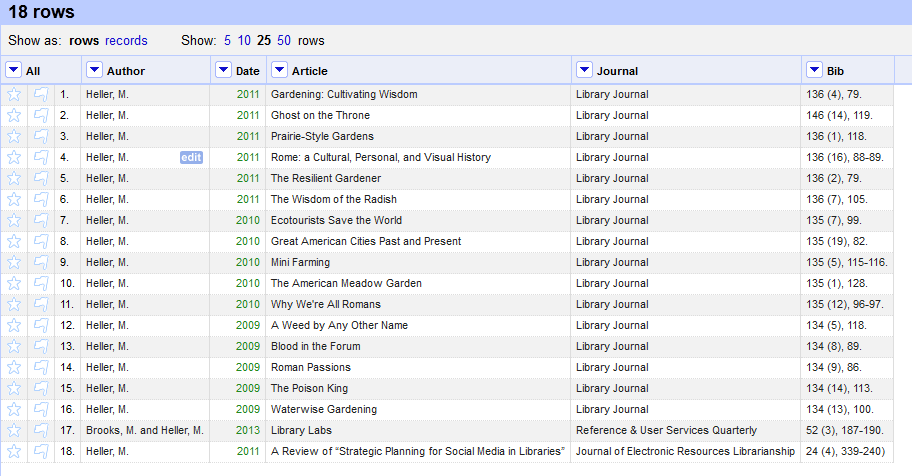This screenshot has width=912, height=476.
Task: Click the edit button in row 4
Action: 191,157
